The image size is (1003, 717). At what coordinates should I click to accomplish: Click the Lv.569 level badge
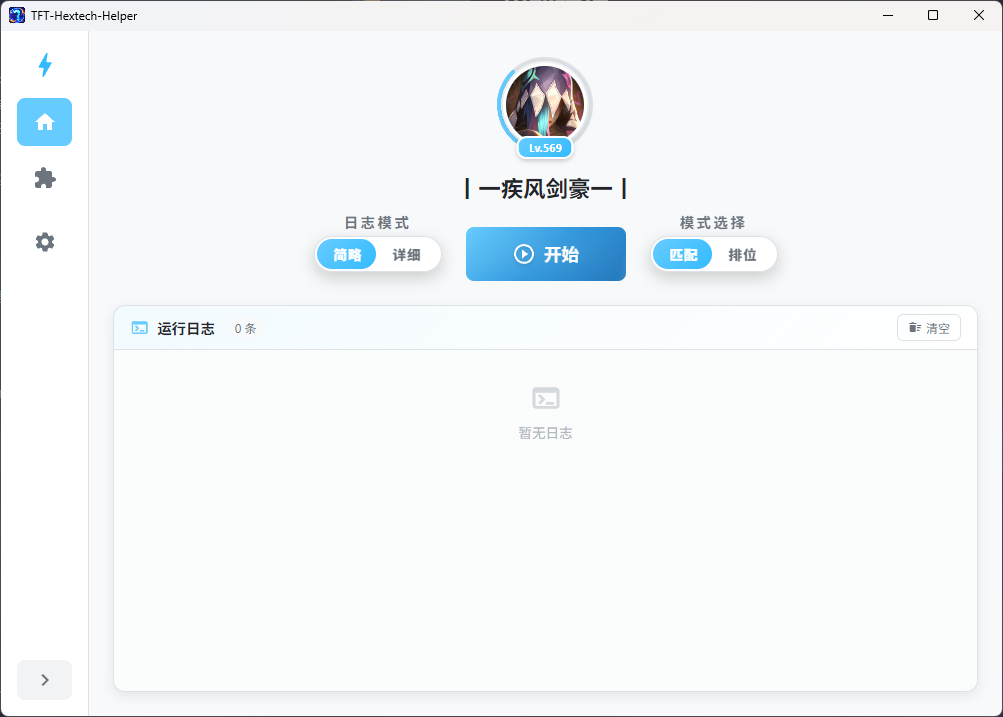click(x=545, y=148)
